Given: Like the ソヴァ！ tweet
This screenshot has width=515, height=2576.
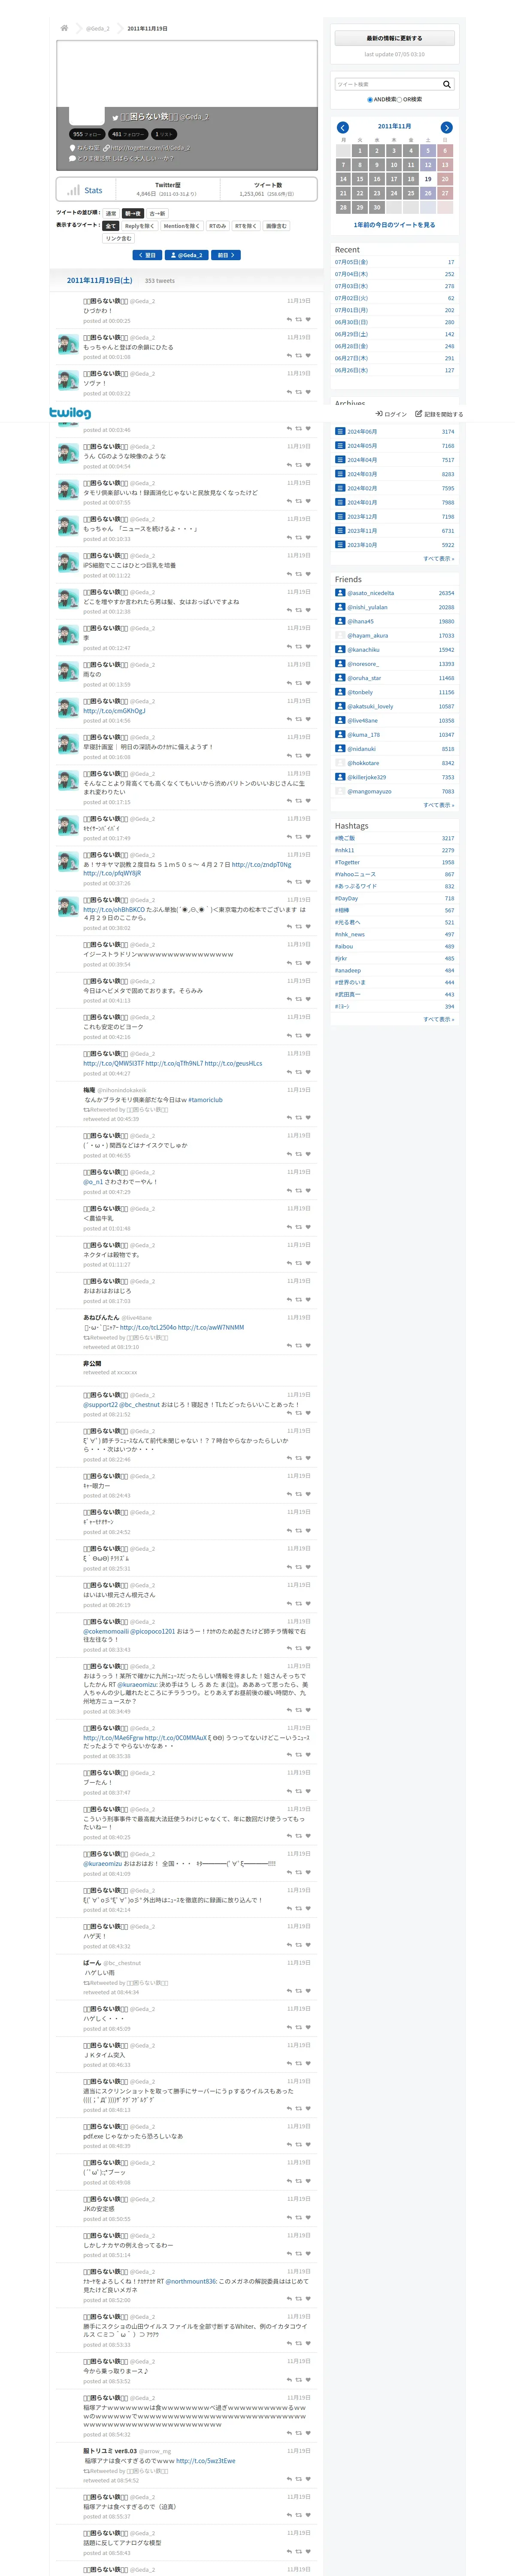Looking at the screenshot, I should tap(308, 392).
